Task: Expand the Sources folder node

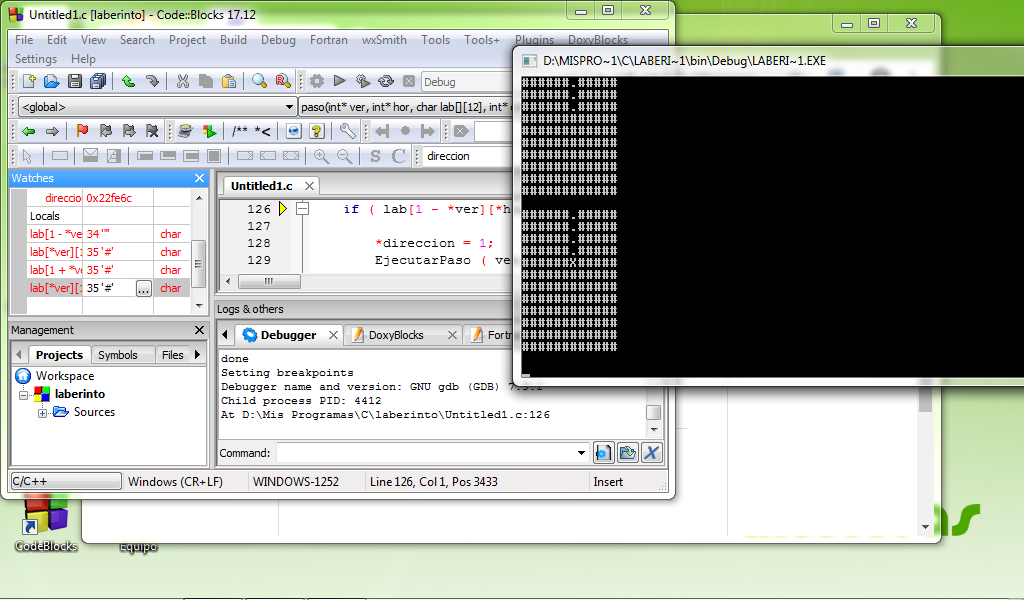Action: (x=42, y=413)
